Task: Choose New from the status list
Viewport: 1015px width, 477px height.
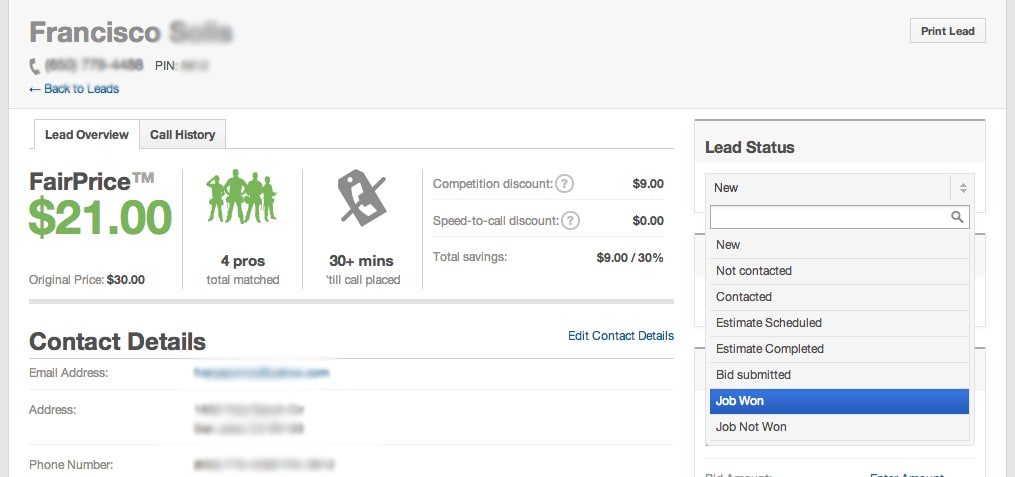Action: 839,245
